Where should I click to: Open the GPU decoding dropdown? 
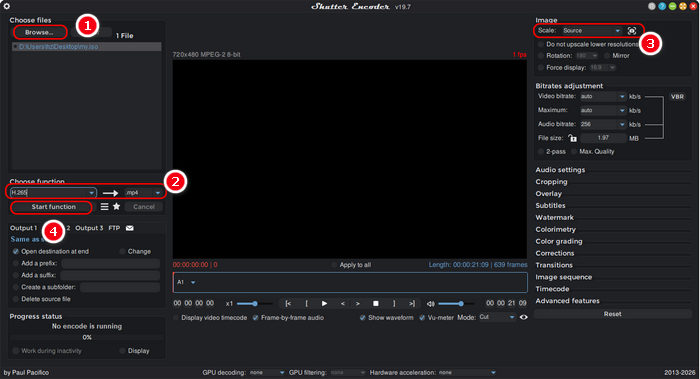267,372
